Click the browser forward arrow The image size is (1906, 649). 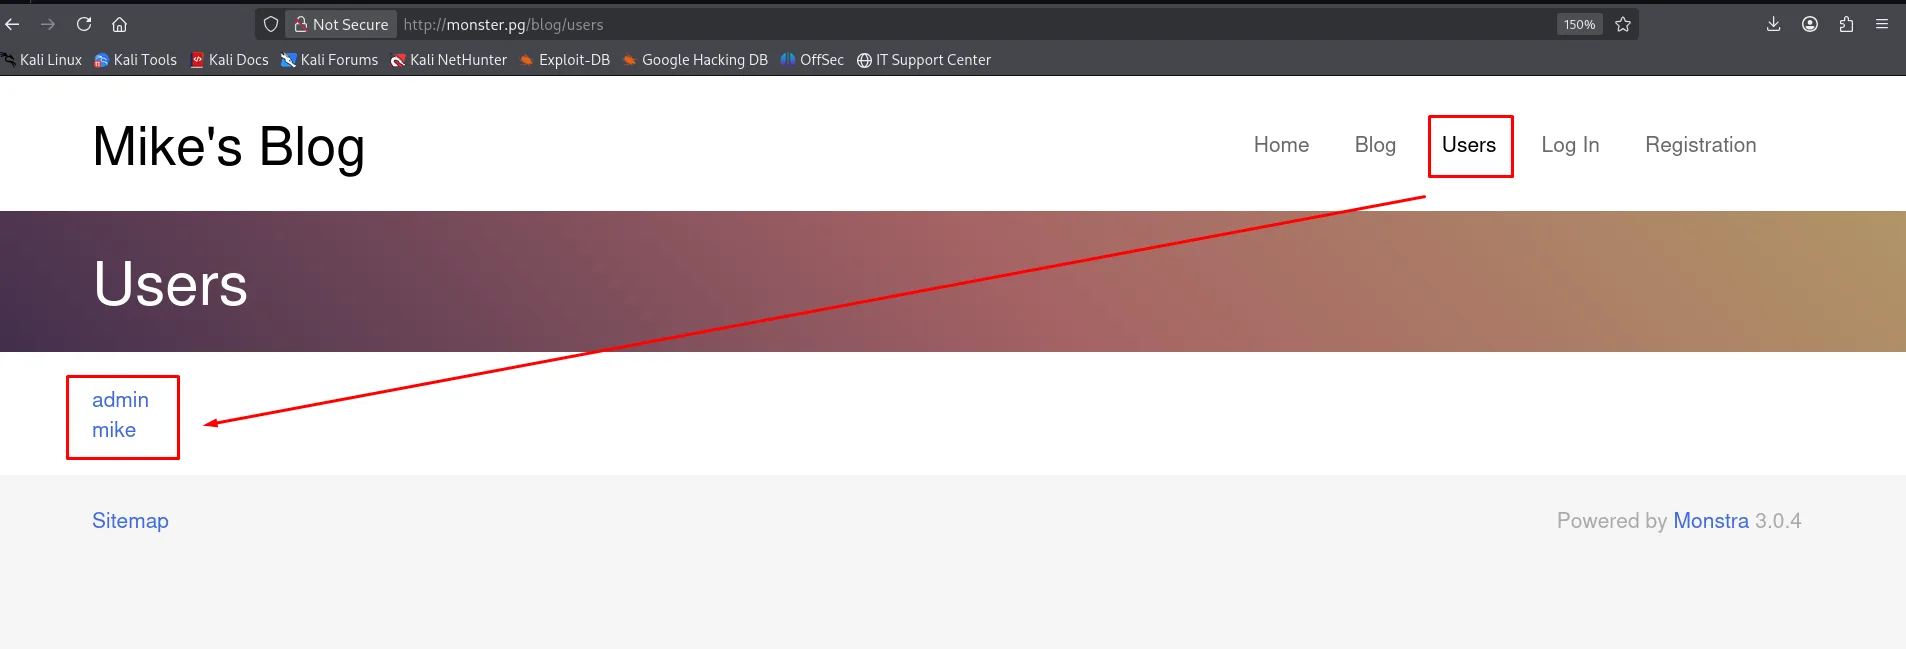[48, 24]
